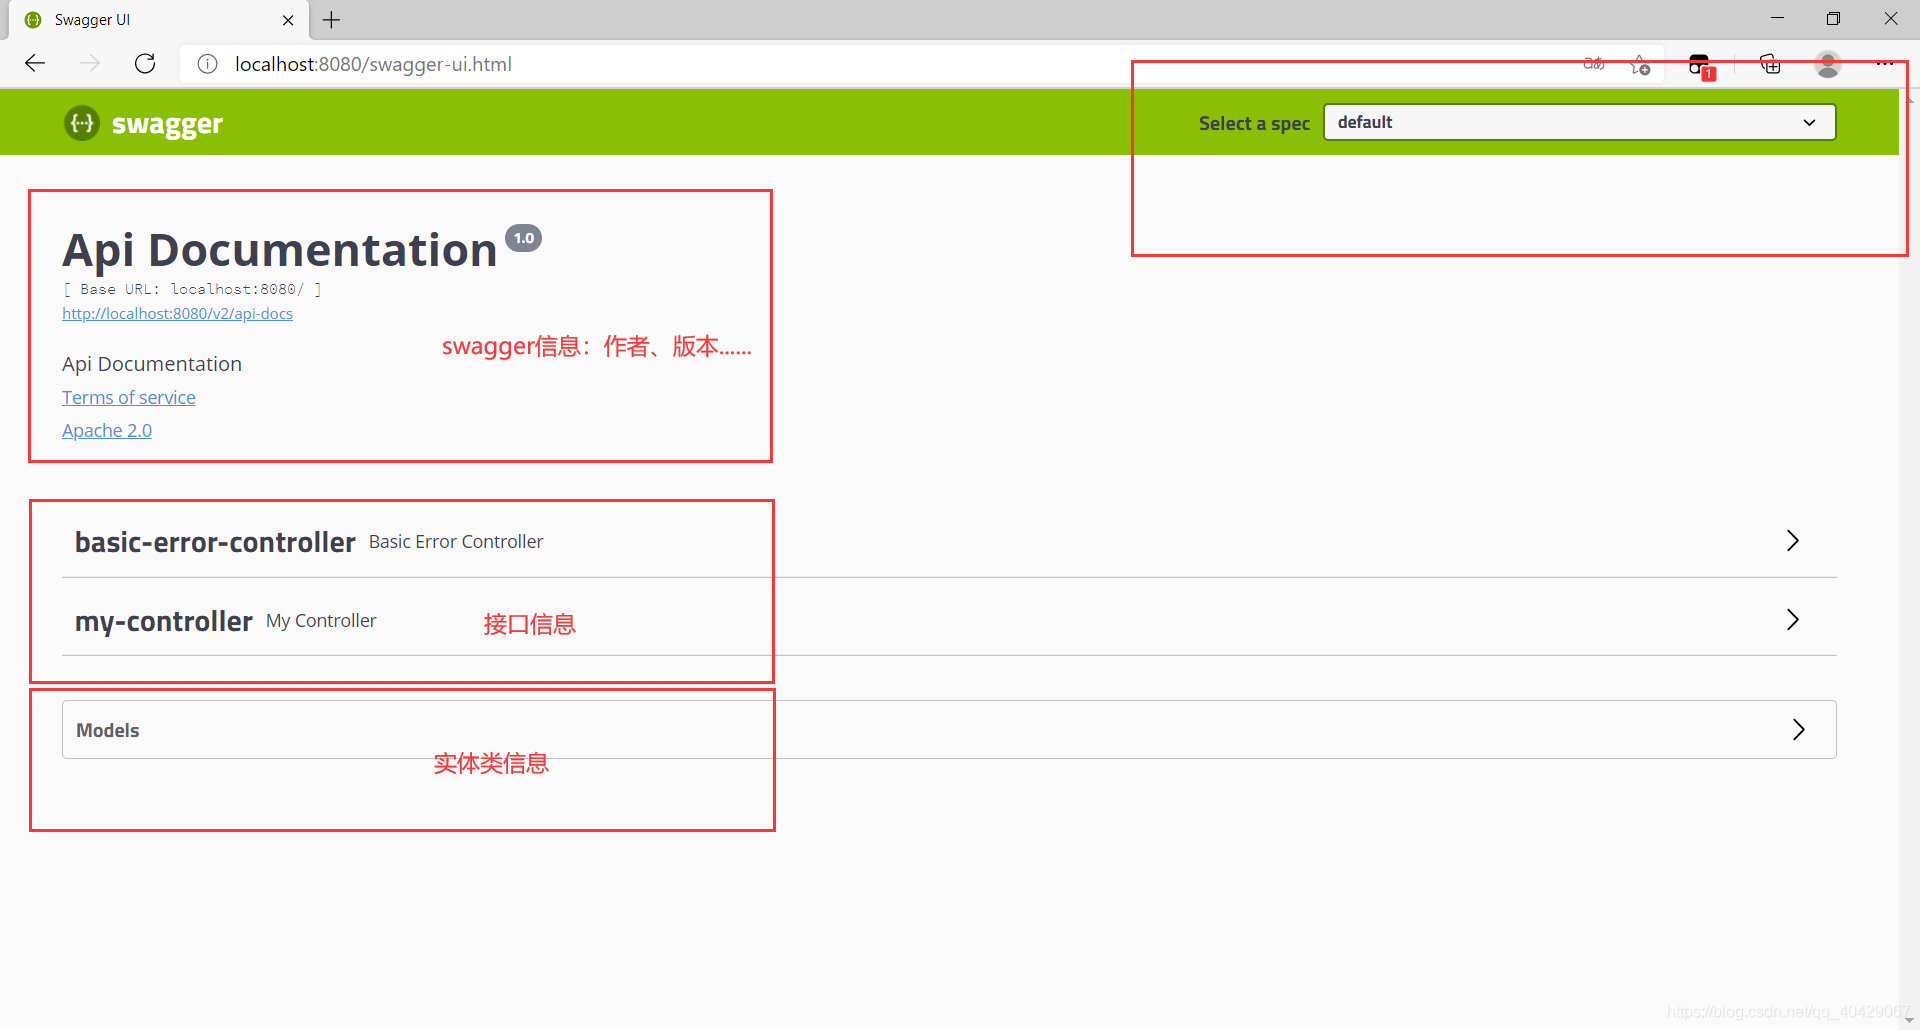
Task: Click the browser forward arrow
Action: pyautogui.click(x=90, y=64)
